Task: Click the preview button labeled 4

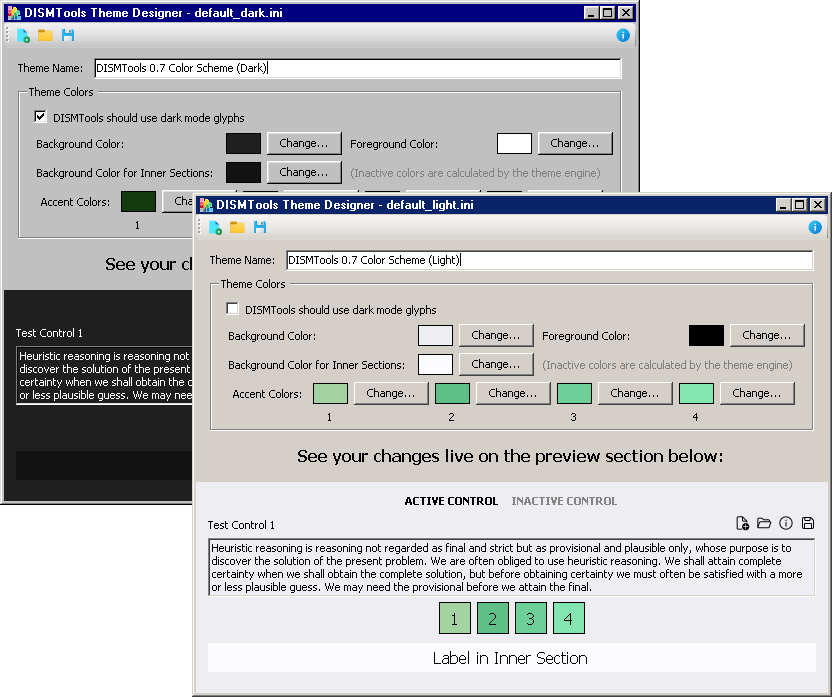Action: 569,618
